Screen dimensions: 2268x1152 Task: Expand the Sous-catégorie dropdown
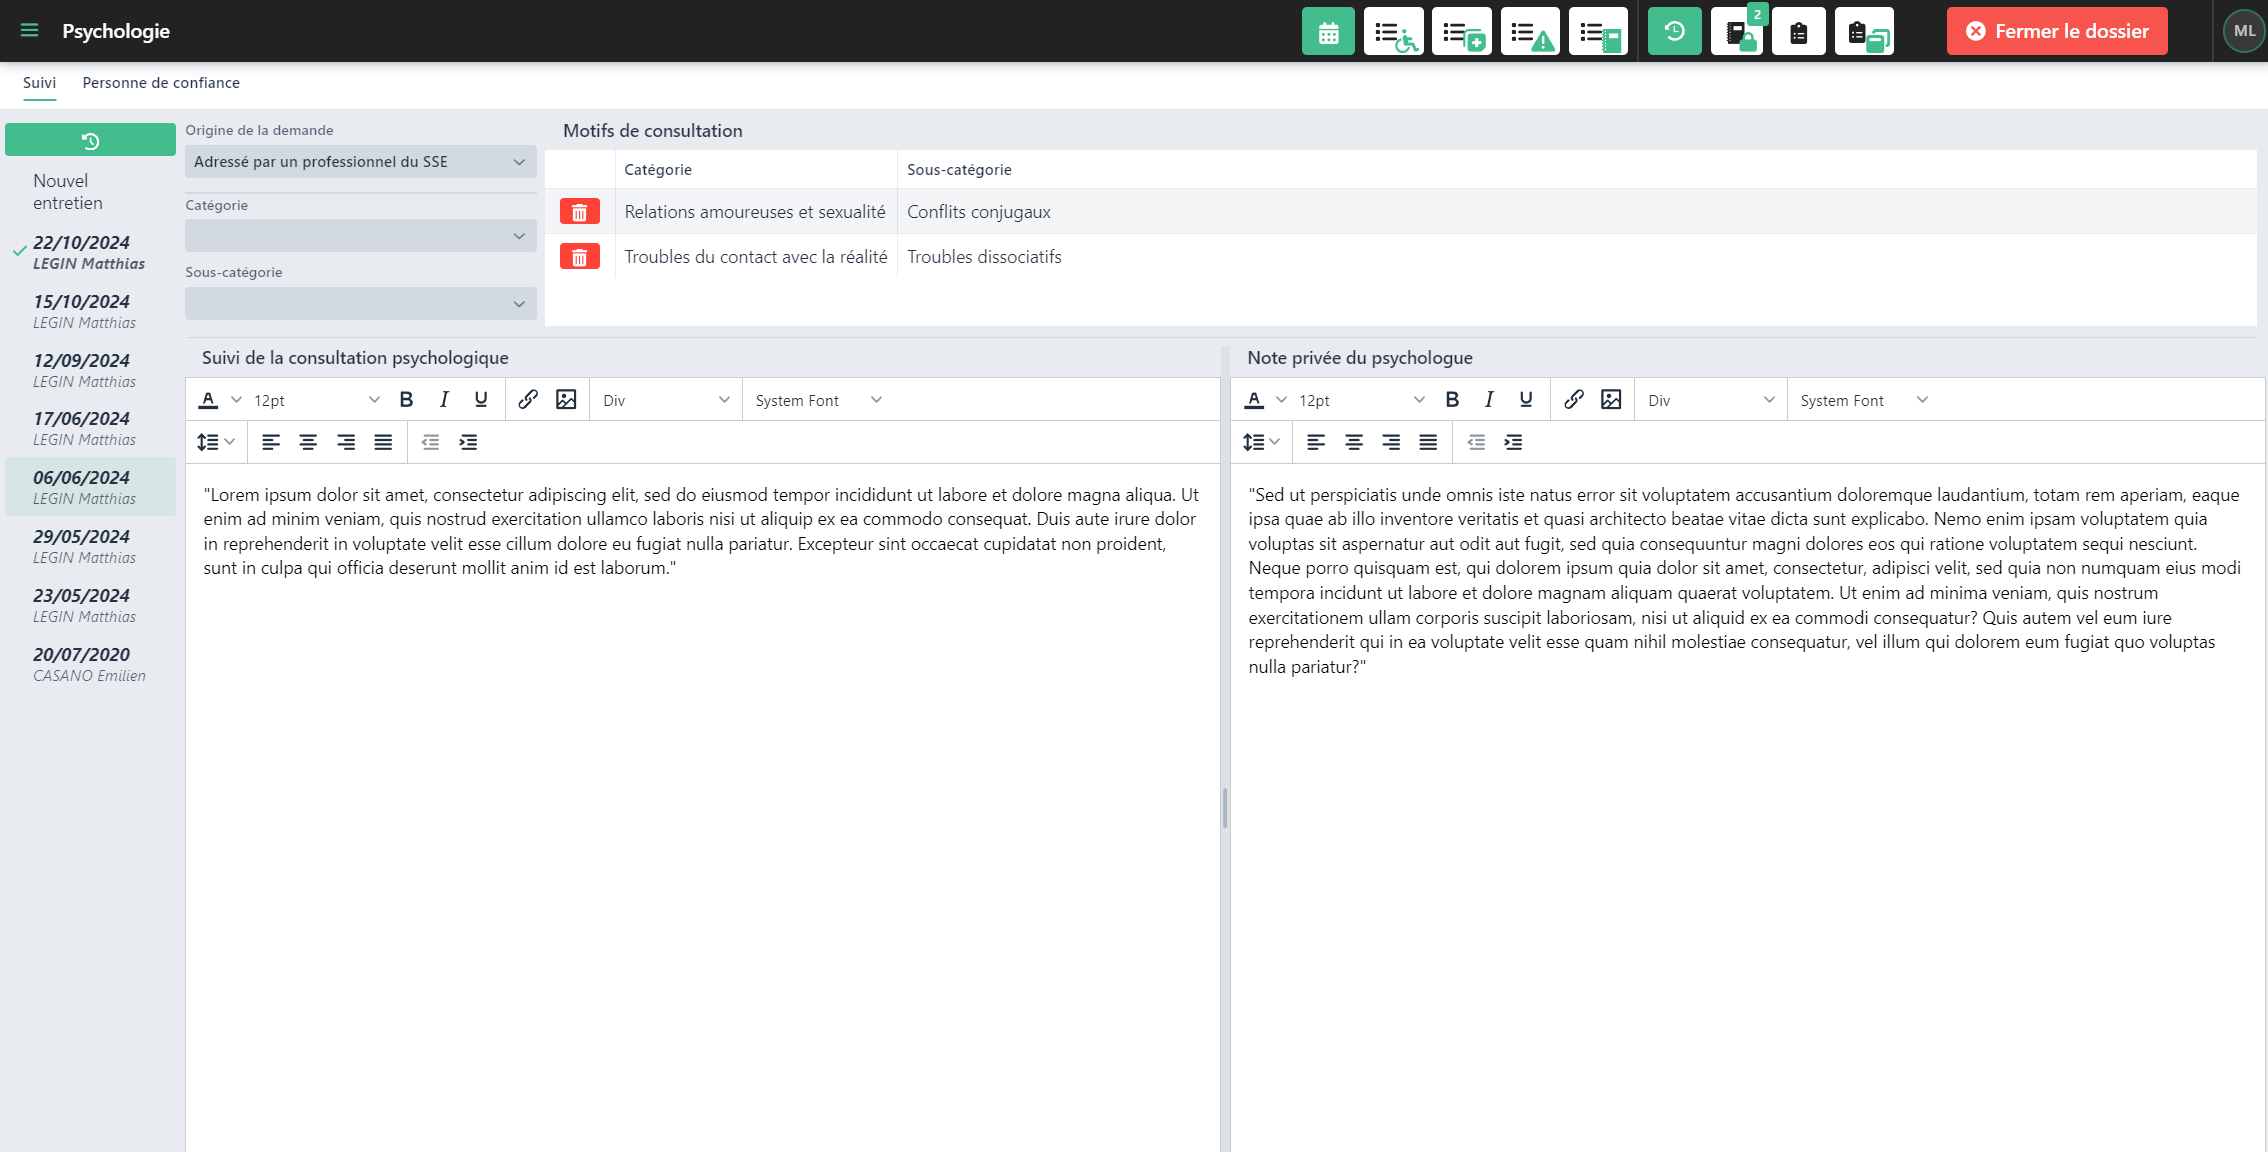pos(360,304)
